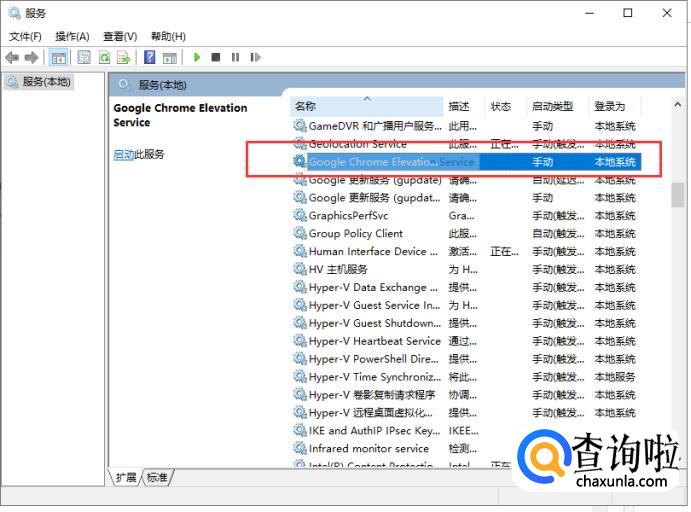The width and height of the screenshot is (691, 512).
Task: Click the Forward arrow toolbar icon
Action: [31, 57]
